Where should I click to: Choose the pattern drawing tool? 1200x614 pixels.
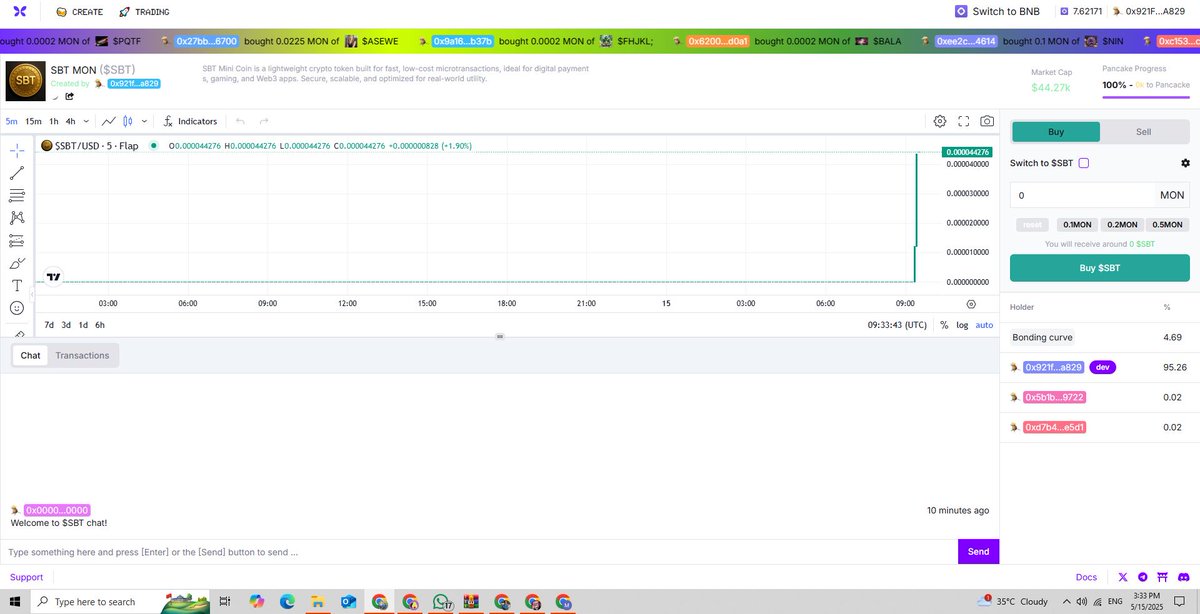coord(17,218)
